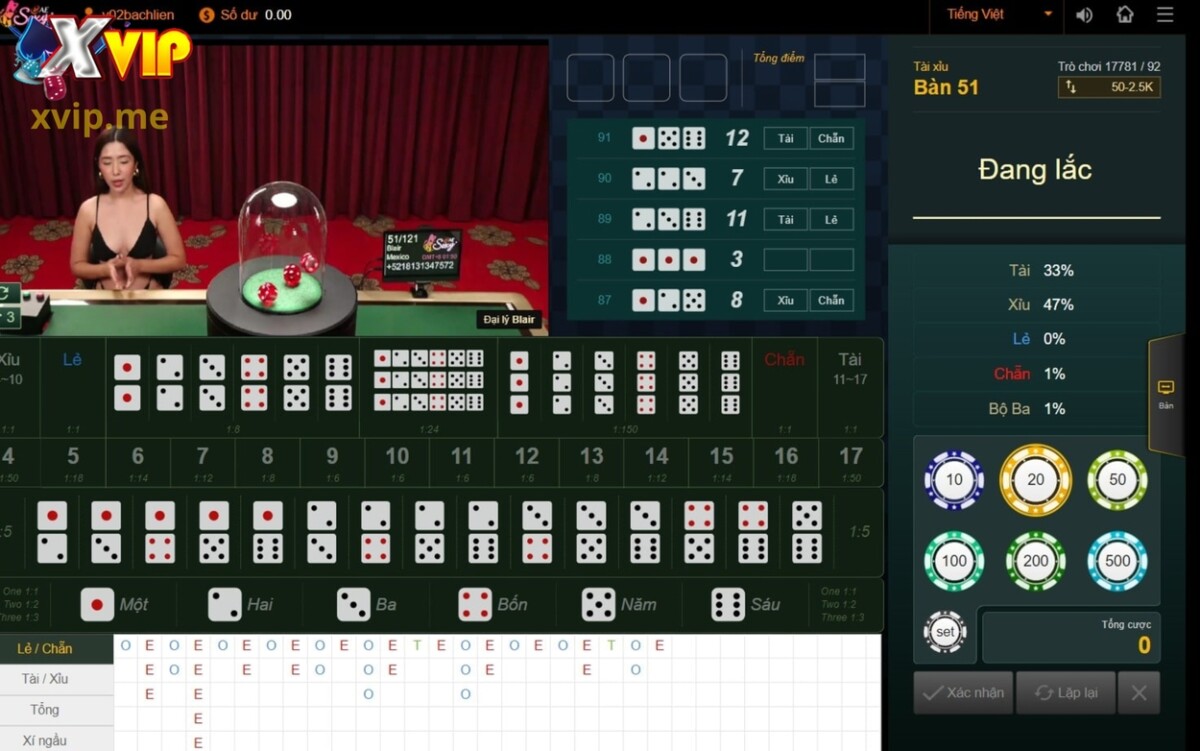The image size is (1200, 751).
Task: Select the 10 value chip
Action: (954, 480)
